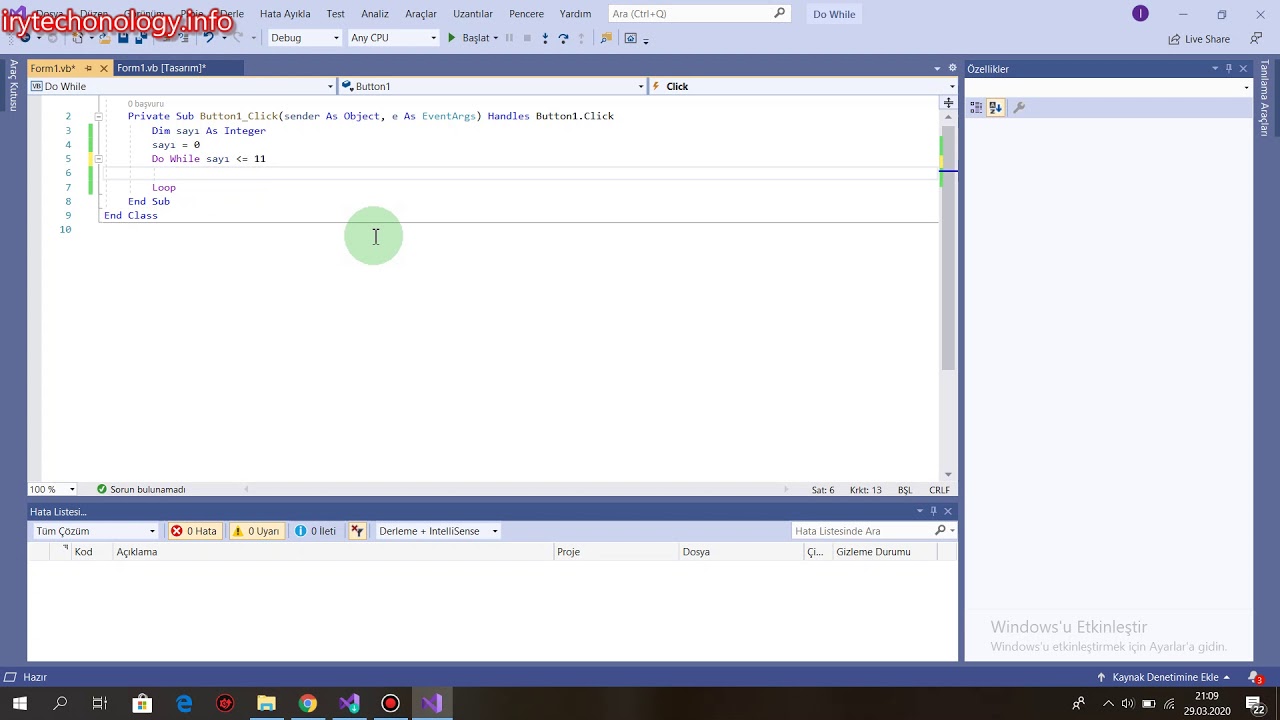This screenshot has width=1280, height=720.
Task: Open the Başlat dropdown arrow
Action: click(496, 38)
